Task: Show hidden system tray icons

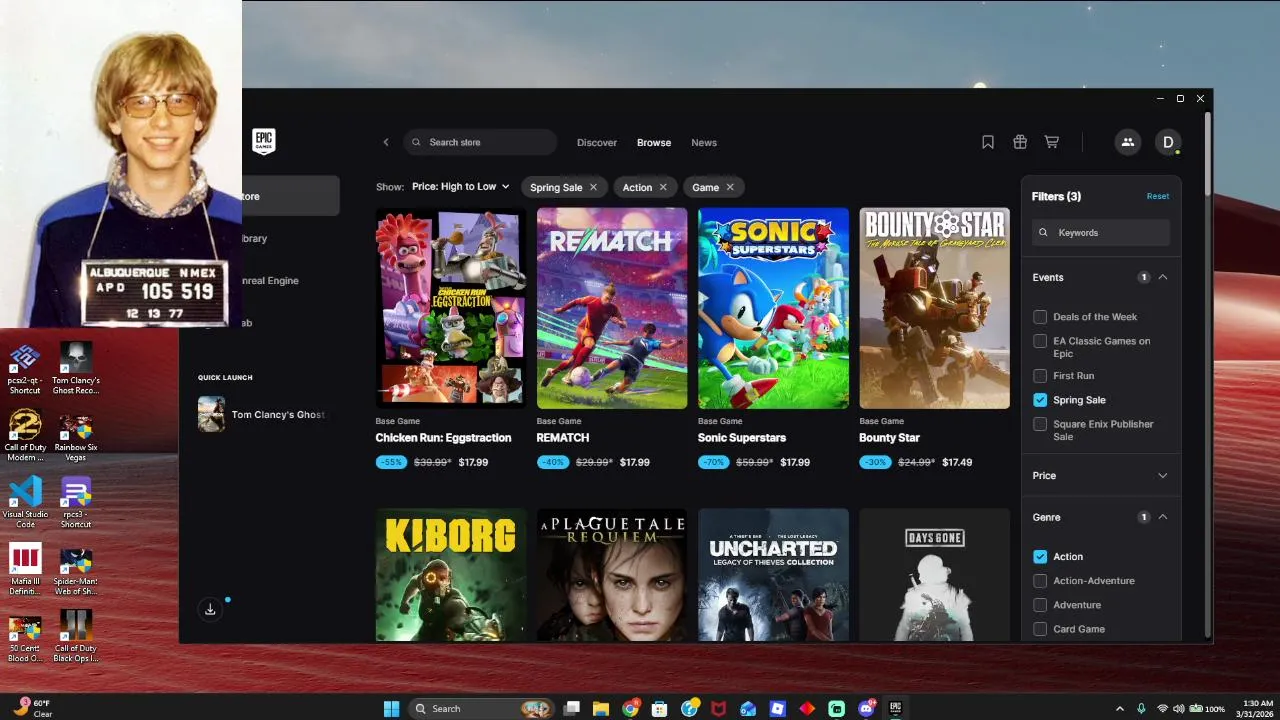Action: [1119, 708]
